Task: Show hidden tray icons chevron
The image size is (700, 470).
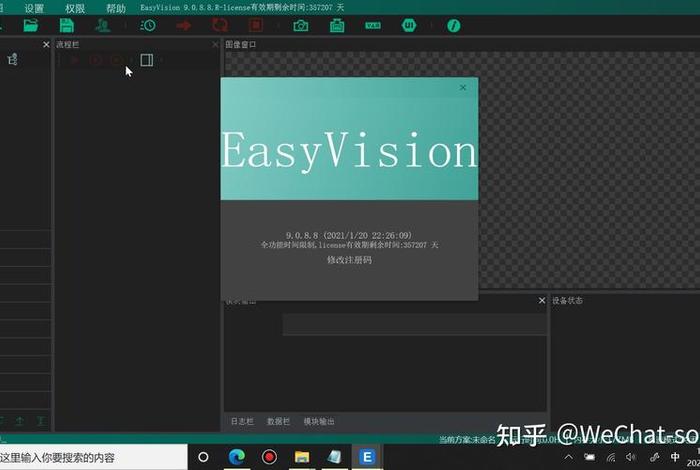Action: coord(568,457)
